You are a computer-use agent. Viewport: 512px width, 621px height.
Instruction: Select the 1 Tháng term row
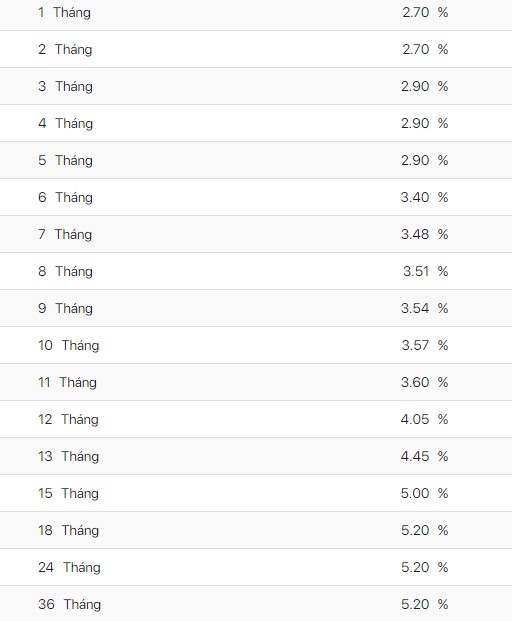(x=256, y=14)
